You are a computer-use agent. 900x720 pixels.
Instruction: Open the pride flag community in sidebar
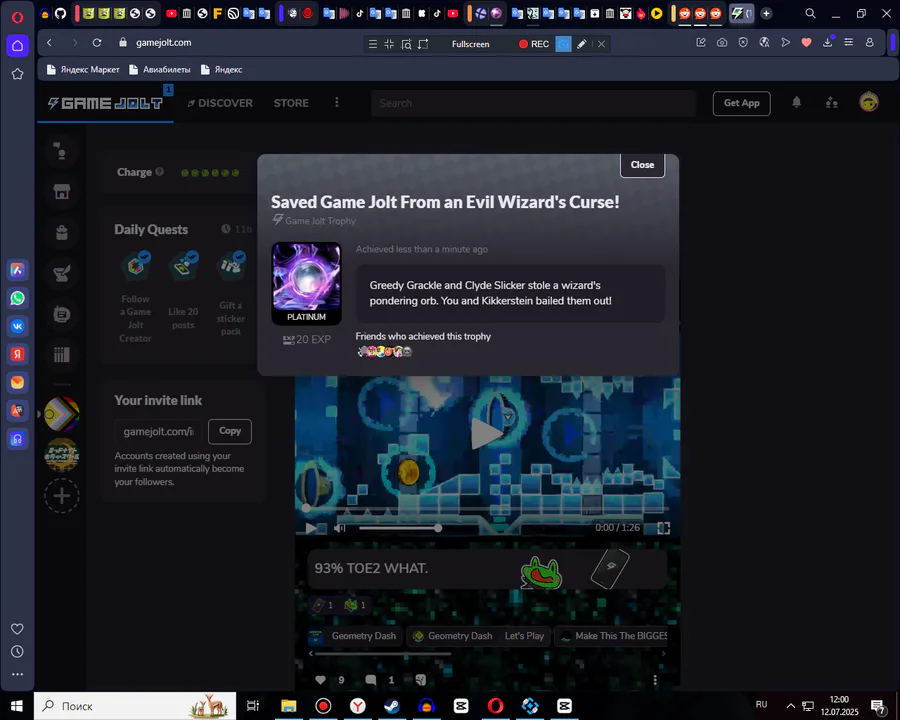[62, 414]
